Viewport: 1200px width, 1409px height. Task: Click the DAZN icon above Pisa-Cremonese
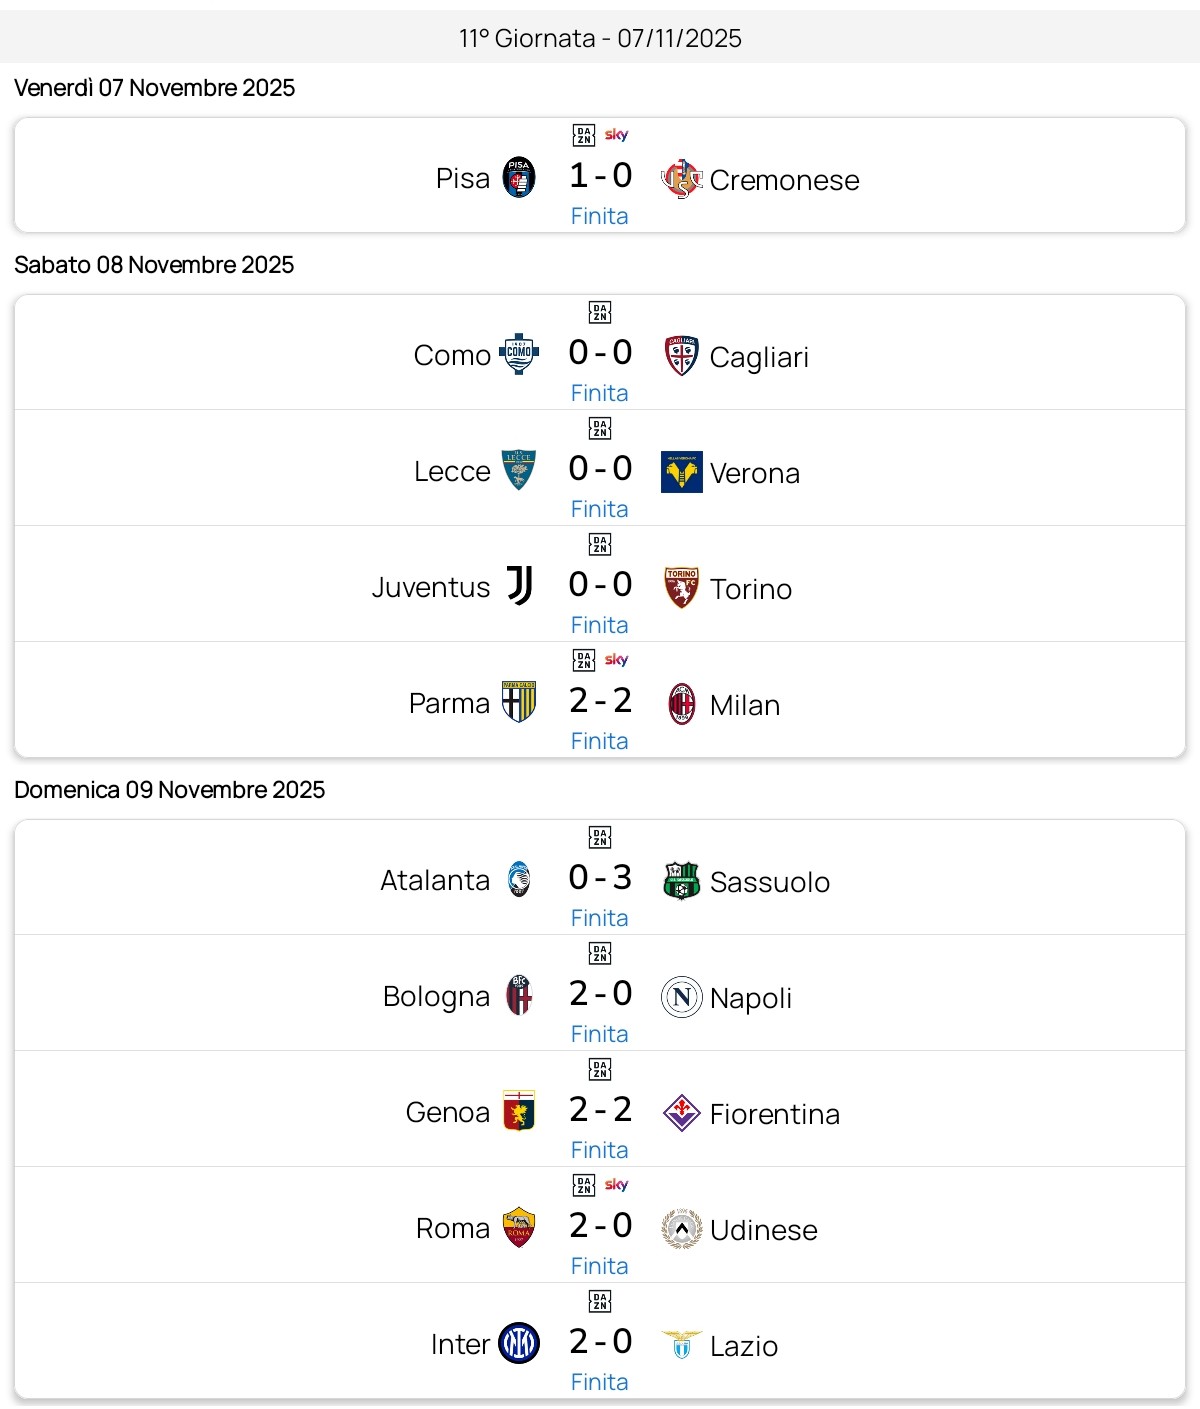(584, 135)
